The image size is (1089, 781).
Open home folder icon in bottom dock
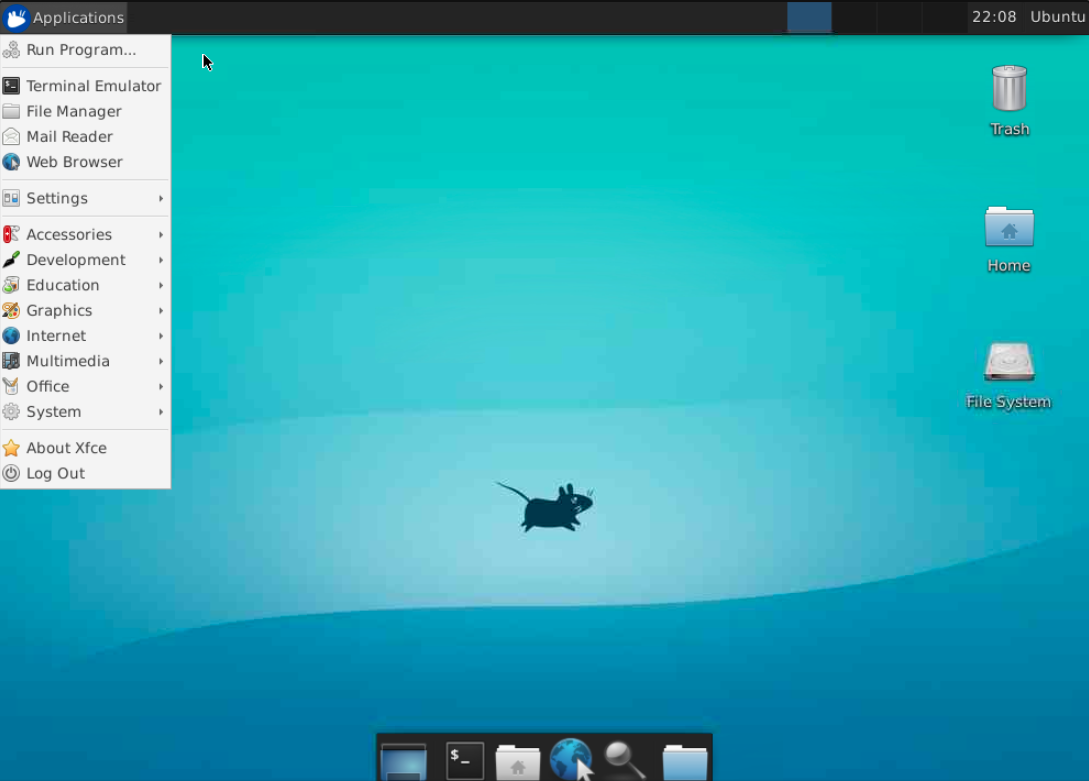pyautogui.click(x=517, y=762)
